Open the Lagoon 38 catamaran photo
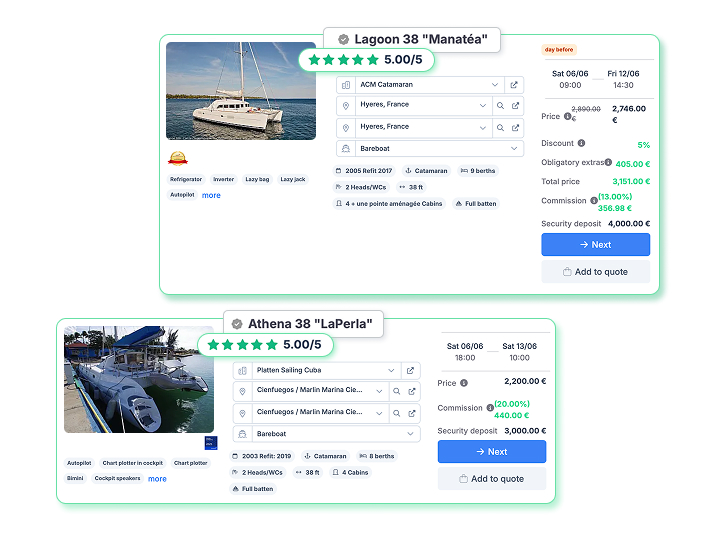Screen dimensions: 720x540 pos(241,91)
